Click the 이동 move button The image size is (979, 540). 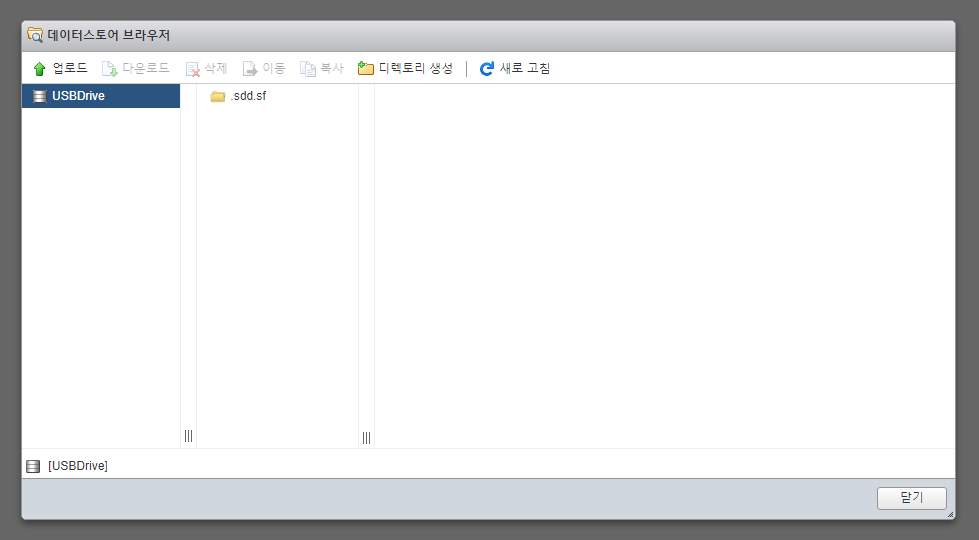pyautogui.click(x=264, y=68)
